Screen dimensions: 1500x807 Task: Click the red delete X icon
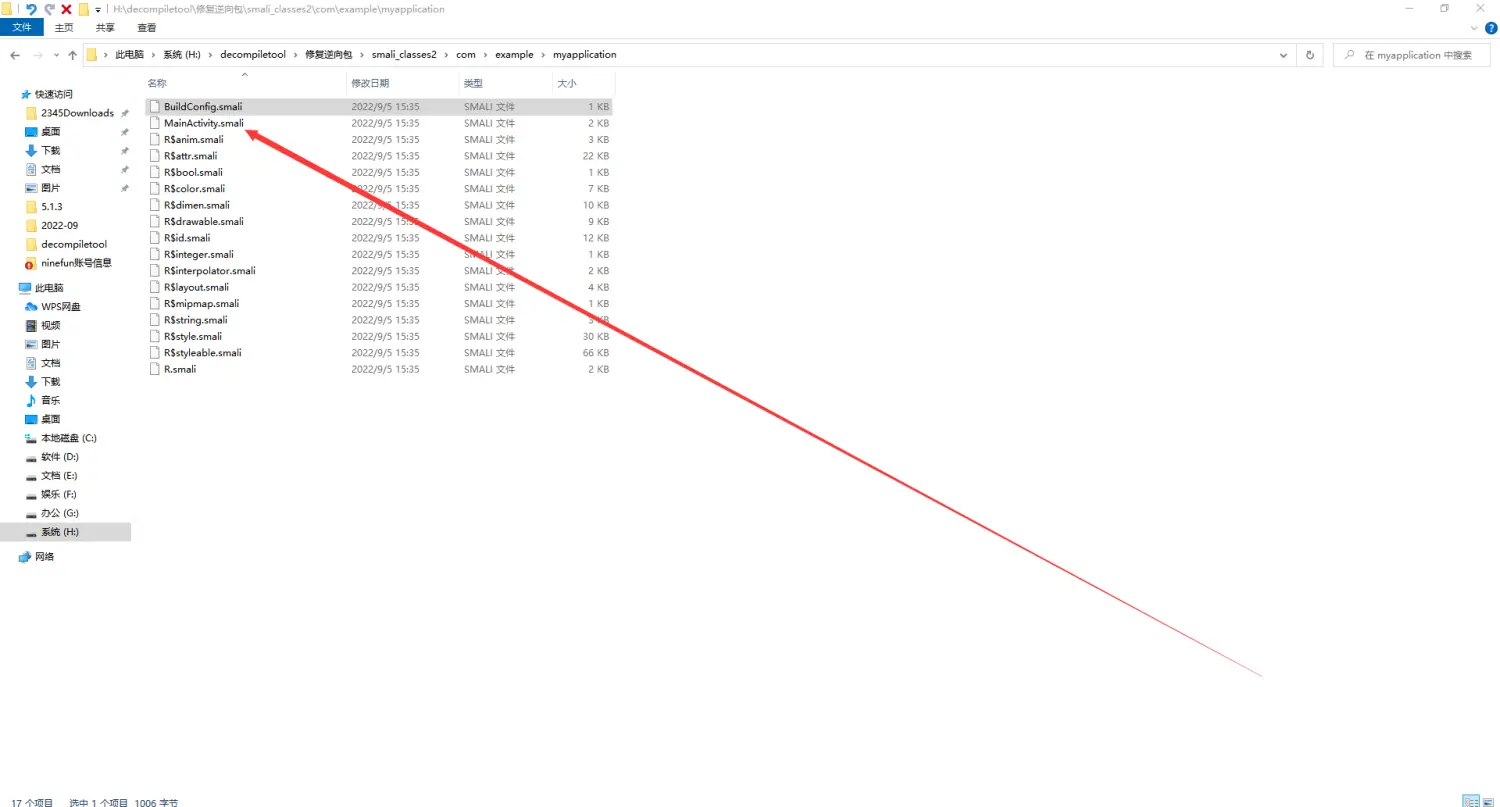coord(66,9)
